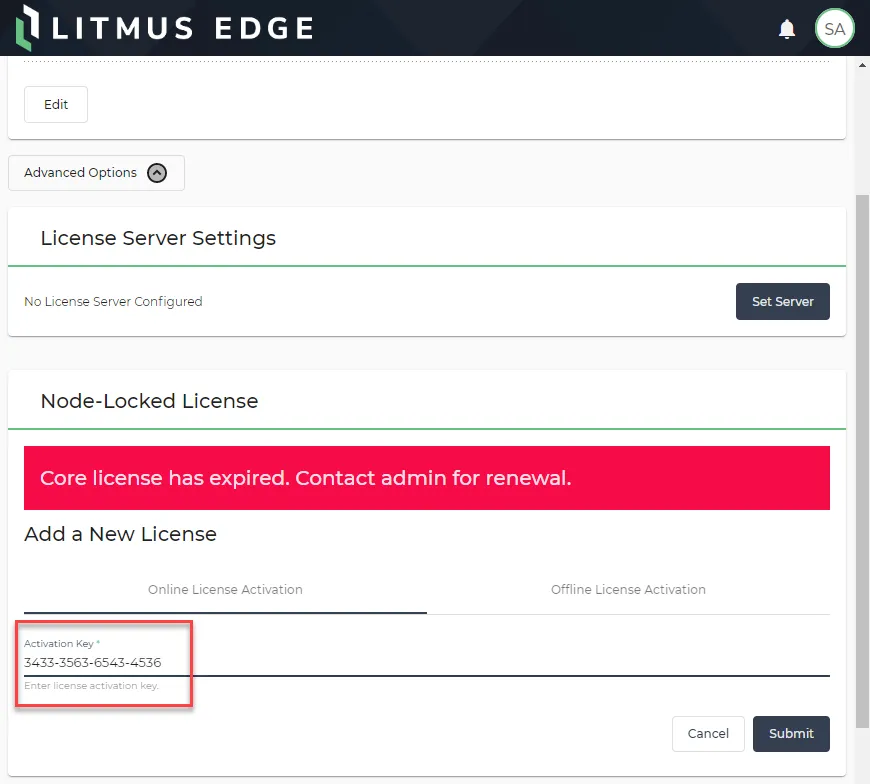Collapse the Advanced Options section
The image size is (870, 784).
coord(97,173)
